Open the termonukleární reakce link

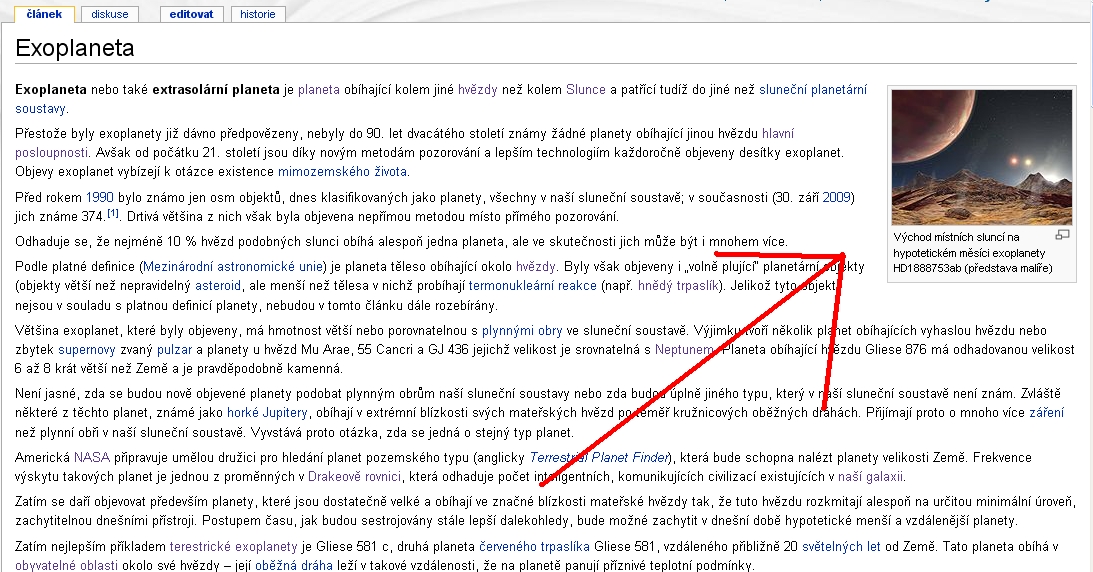pyautogui.click(x=533, y=286)
